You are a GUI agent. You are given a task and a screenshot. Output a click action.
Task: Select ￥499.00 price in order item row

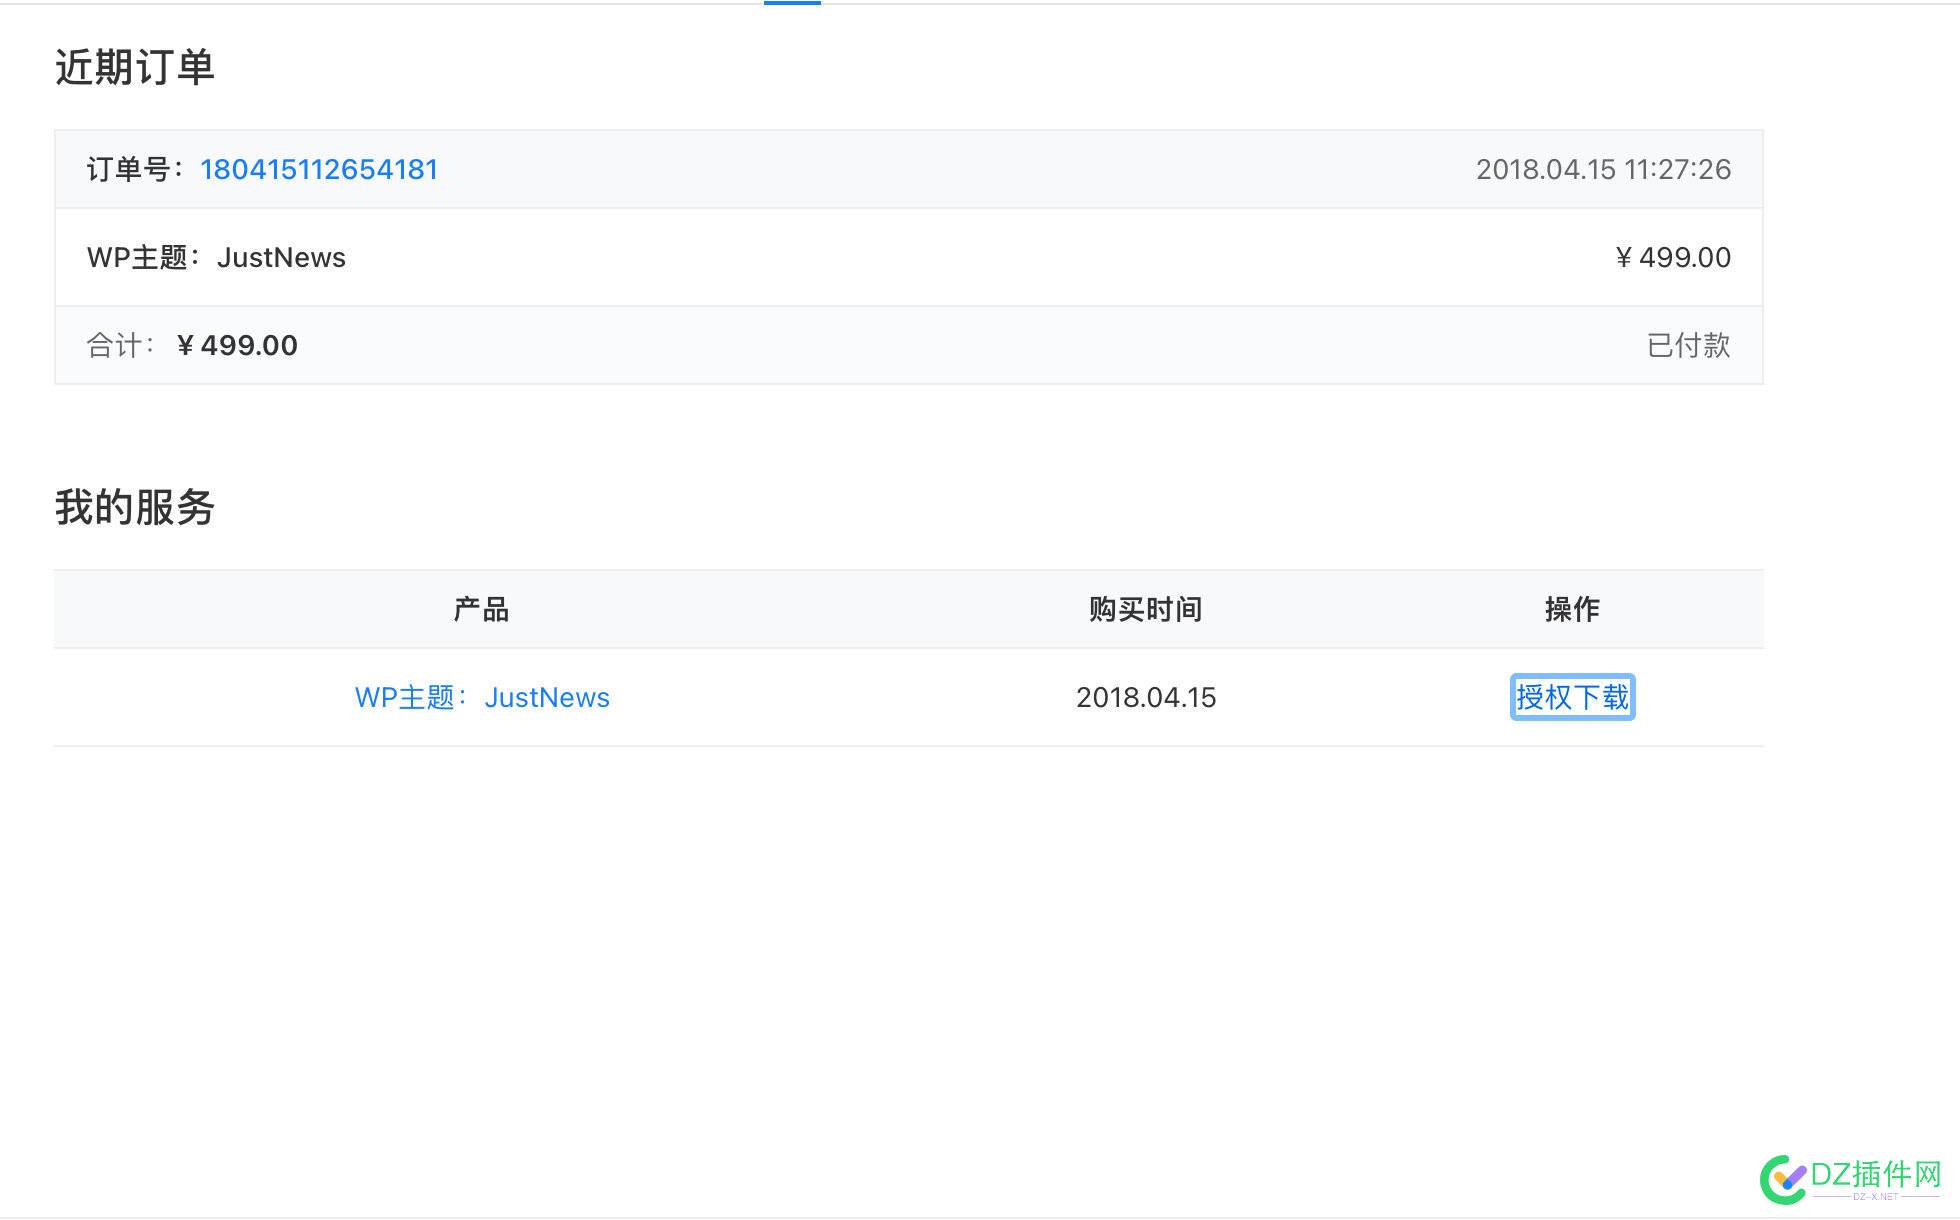click(1673, 257)
